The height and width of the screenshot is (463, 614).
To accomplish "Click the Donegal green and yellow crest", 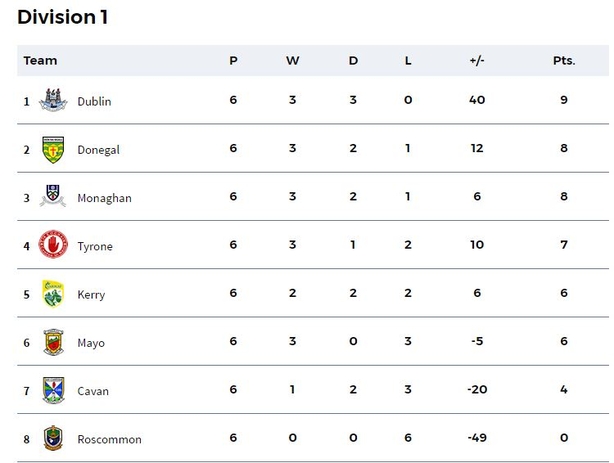I will pyautogui.click(x=53, y=150).
